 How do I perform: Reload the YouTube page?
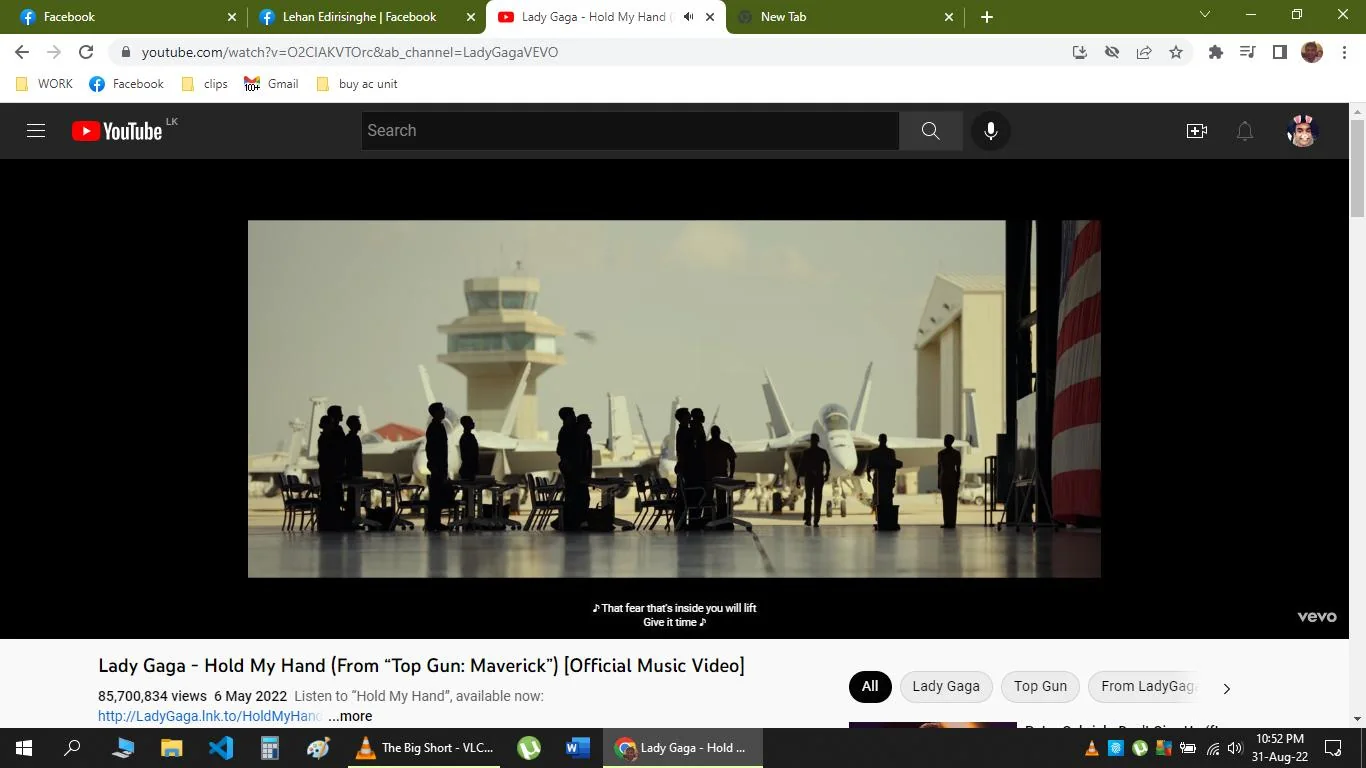[x=86, y=52]
